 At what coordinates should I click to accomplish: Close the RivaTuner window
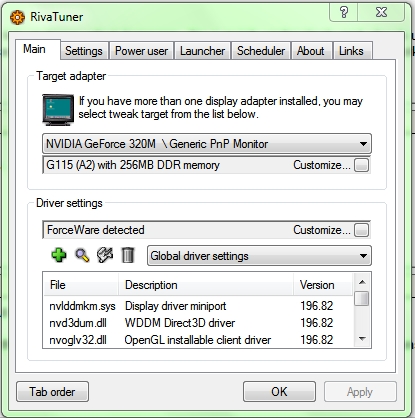[x=381, y=12]
